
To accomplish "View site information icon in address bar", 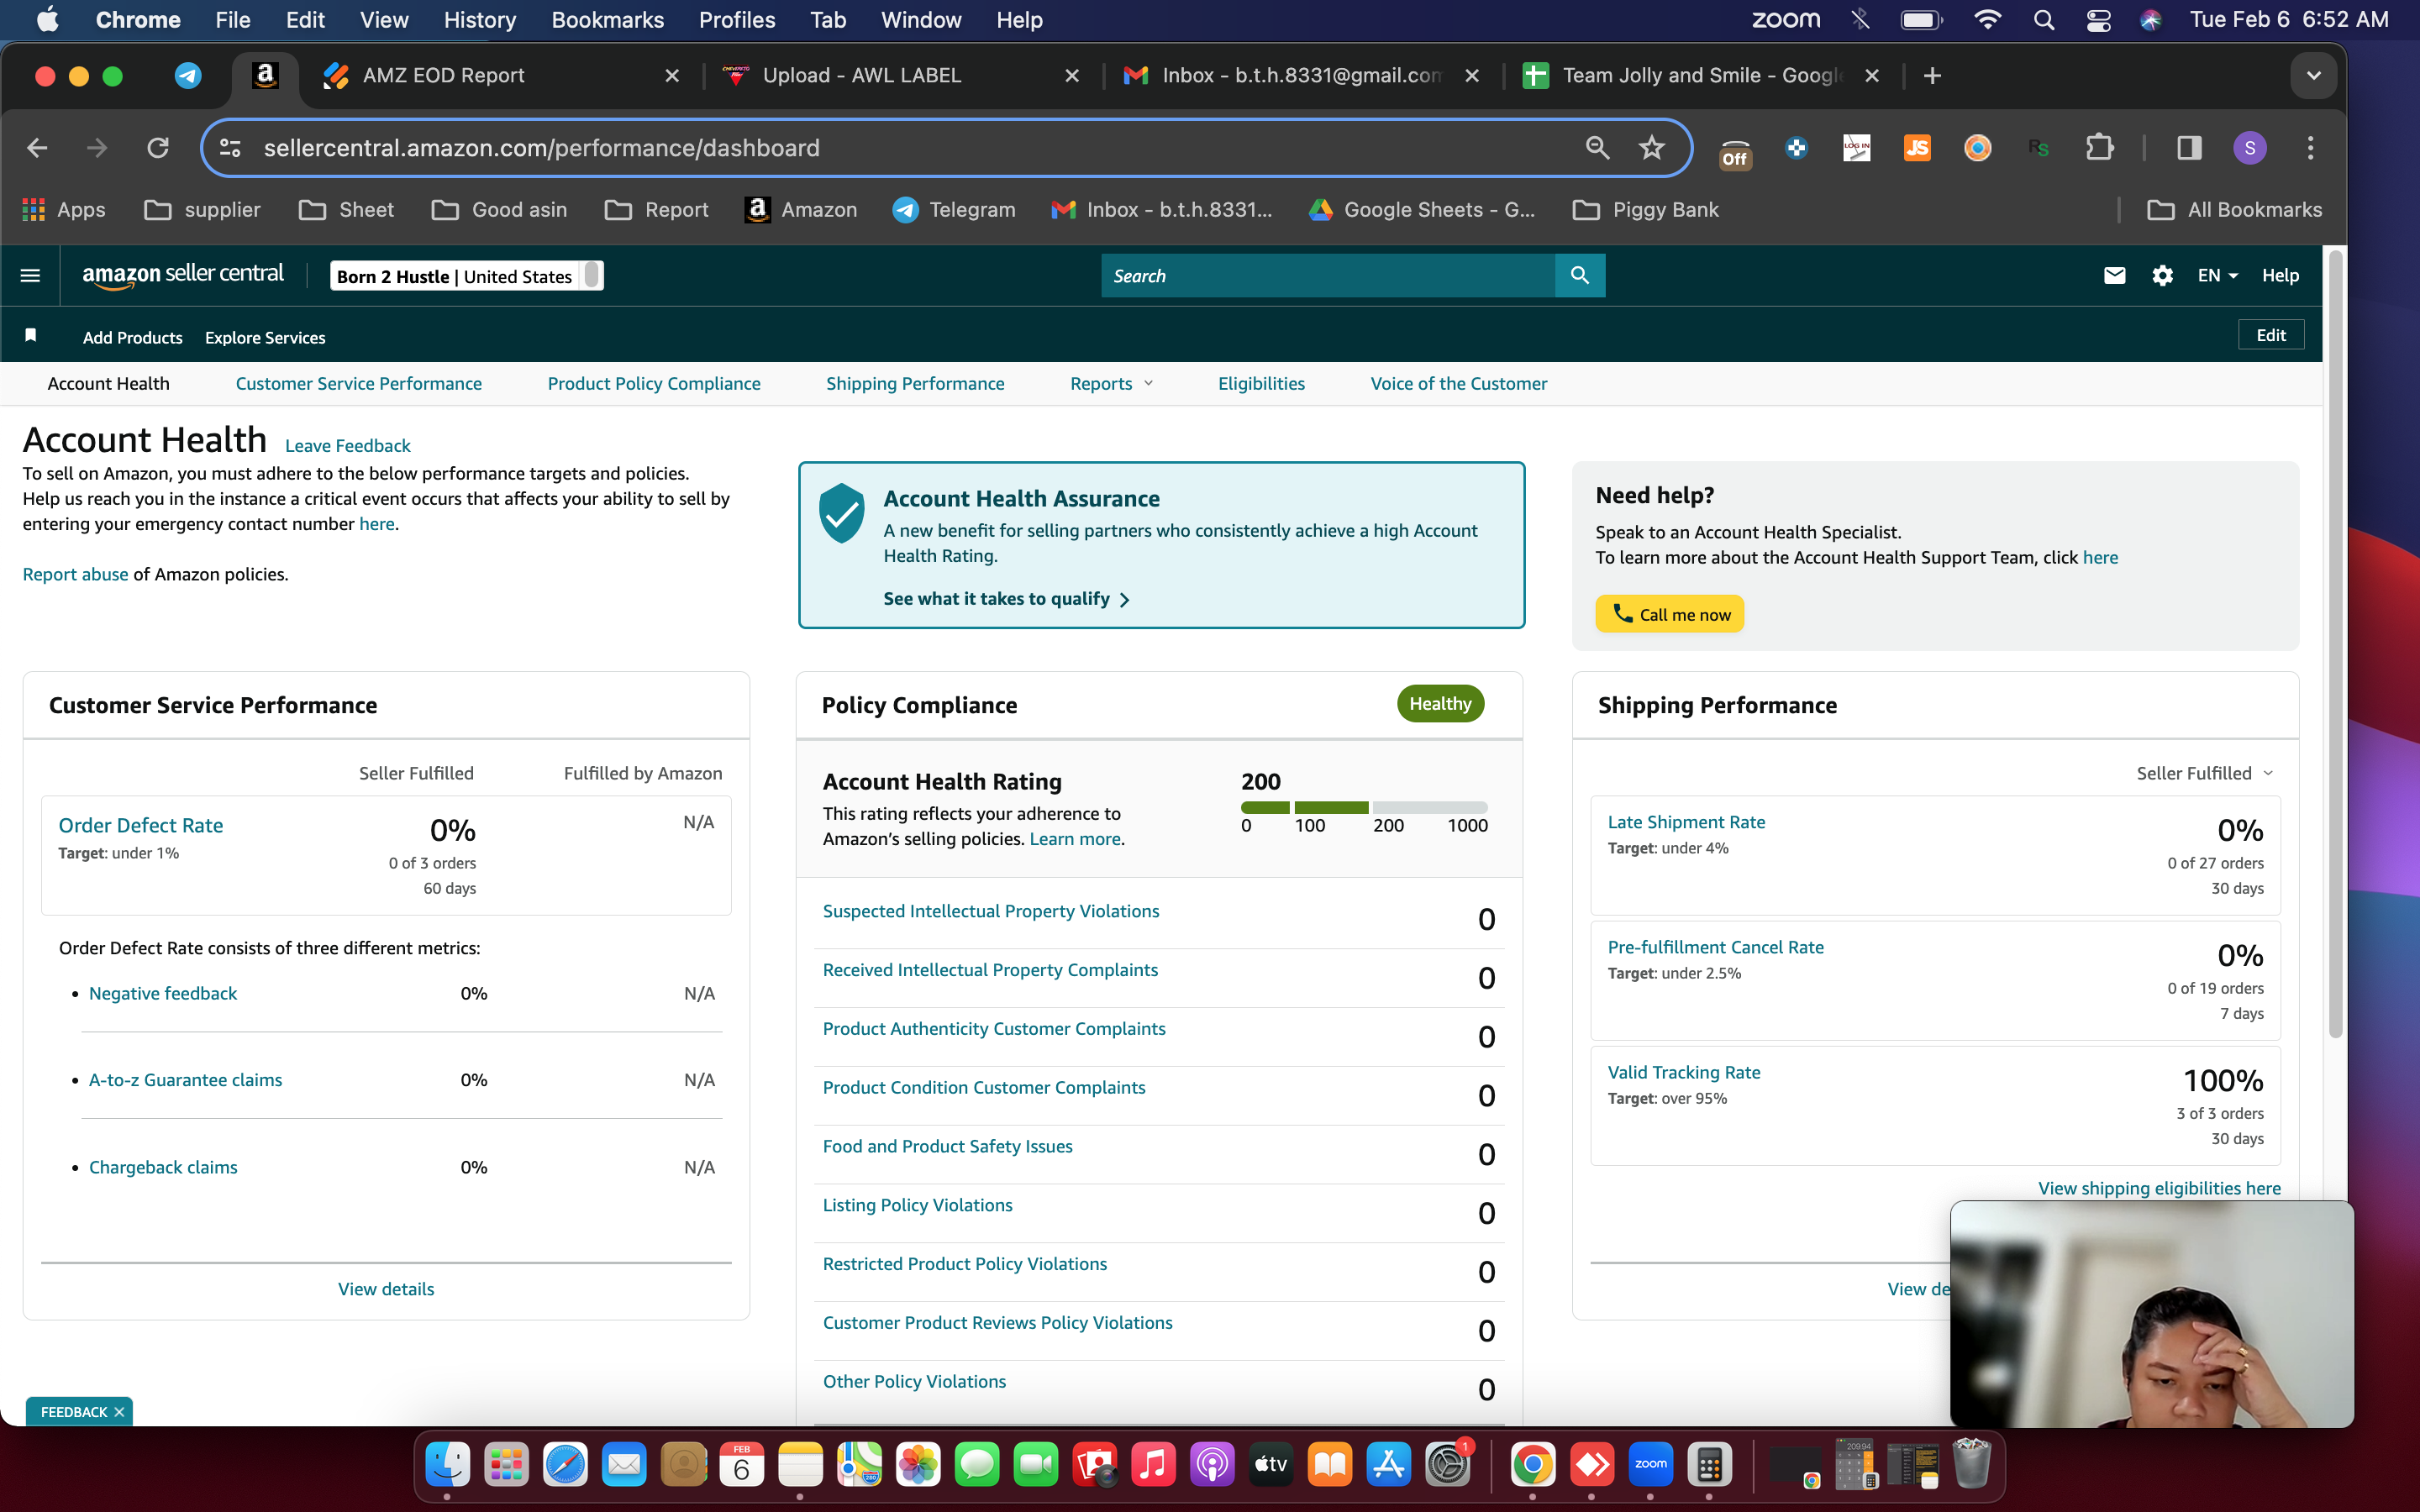I will click(230, 148).
